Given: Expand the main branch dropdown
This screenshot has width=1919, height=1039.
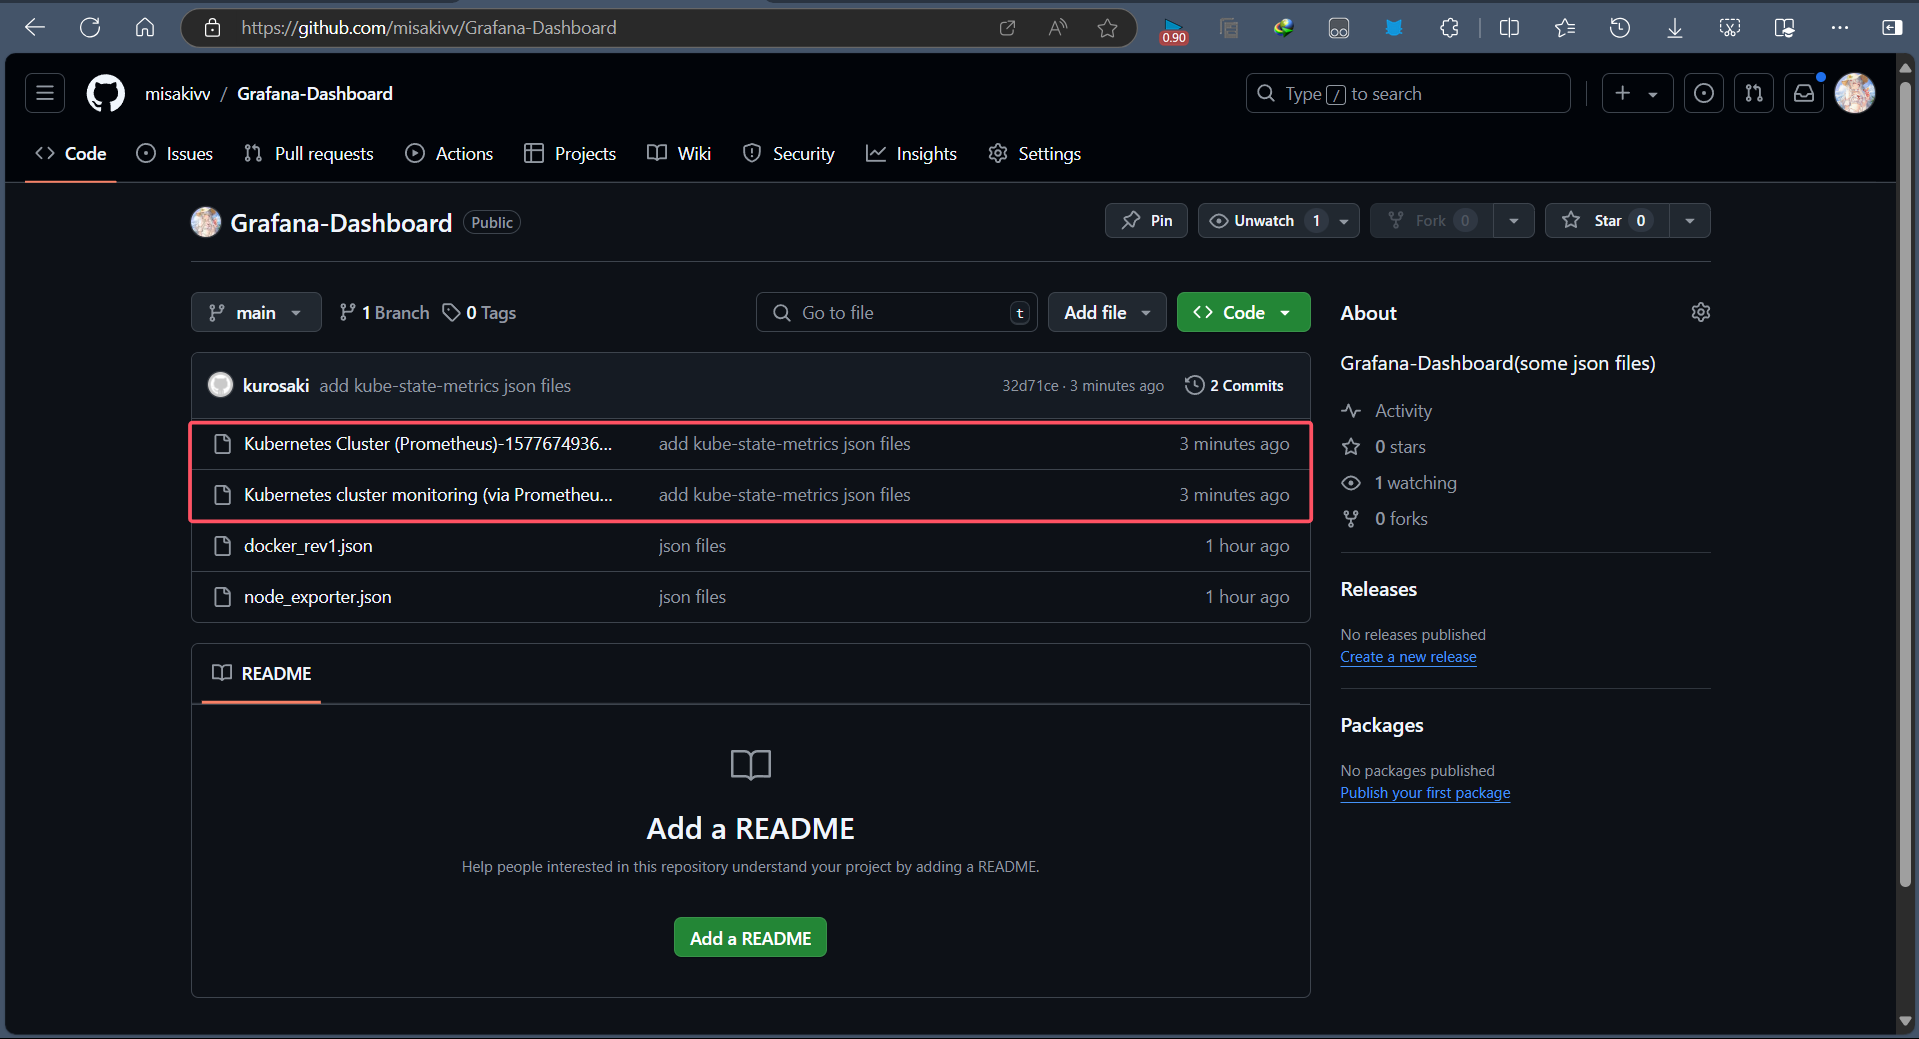Looking at the screenshot, I should click(x=256, y=313).
